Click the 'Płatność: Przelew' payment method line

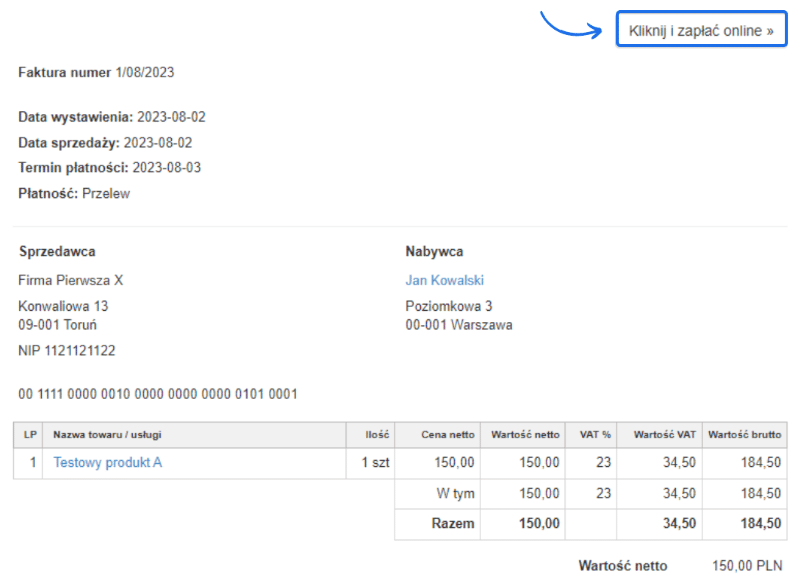click(74, 194)
